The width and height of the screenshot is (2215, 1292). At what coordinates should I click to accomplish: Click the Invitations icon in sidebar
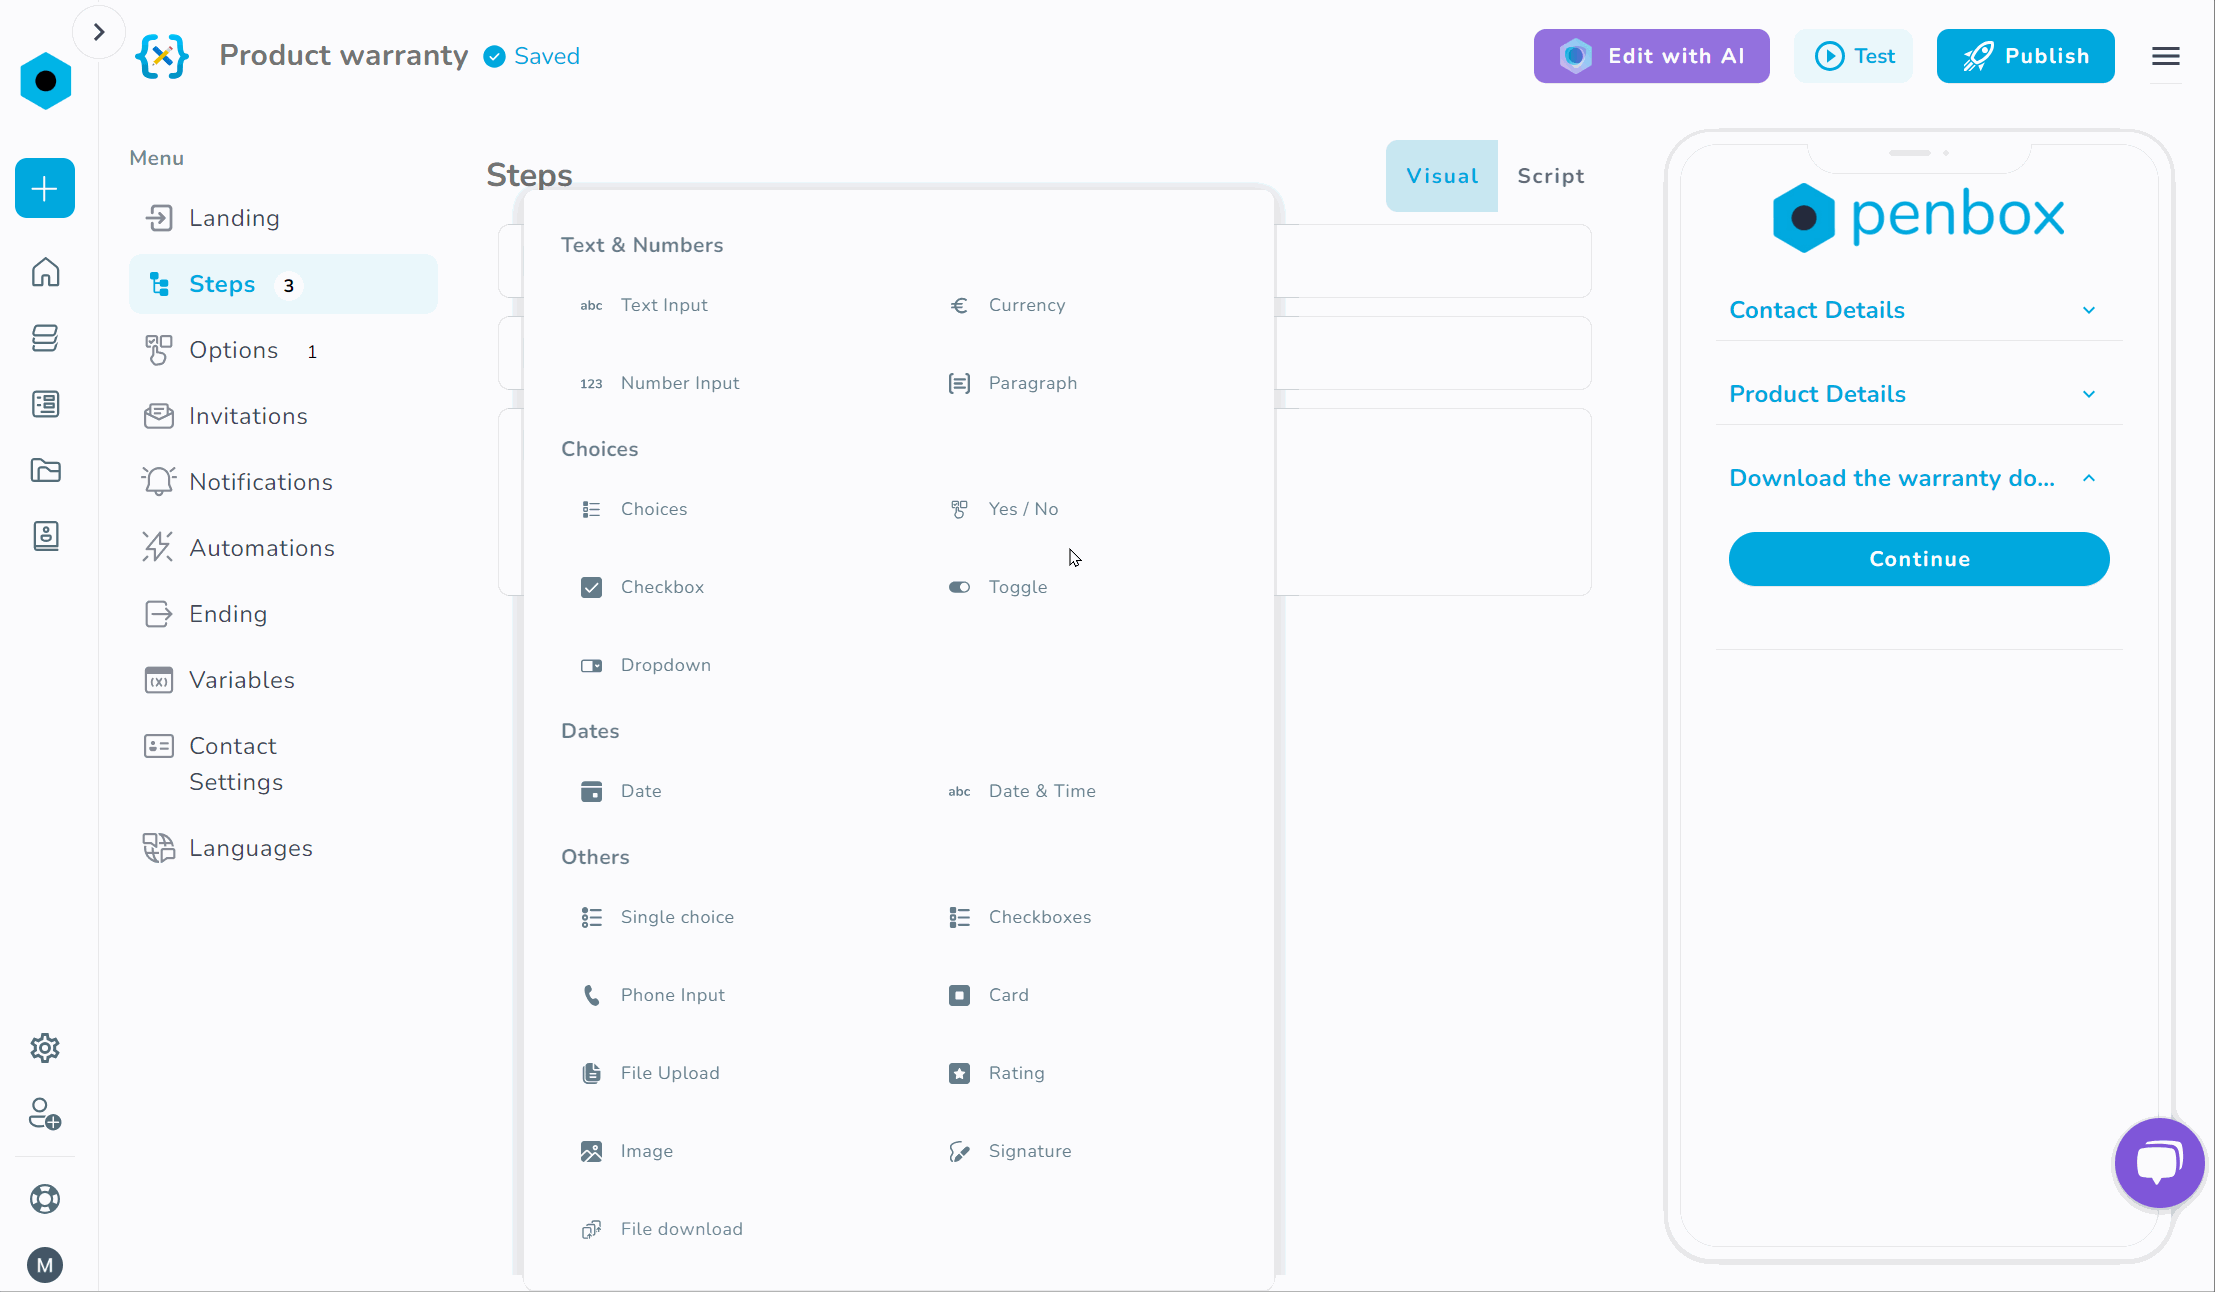tap(158, 415)
